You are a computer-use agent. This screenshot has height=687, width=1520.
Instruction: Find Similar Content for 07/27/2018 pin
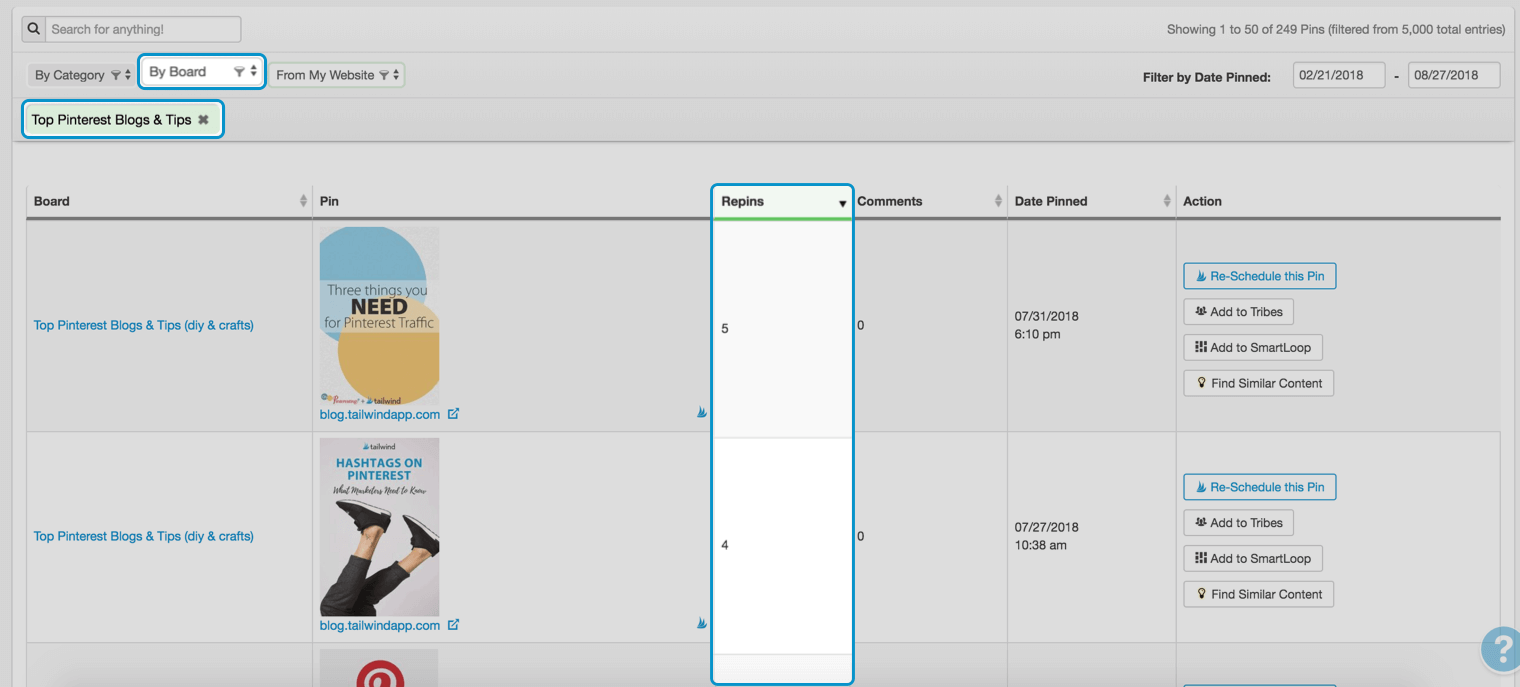1258,594
